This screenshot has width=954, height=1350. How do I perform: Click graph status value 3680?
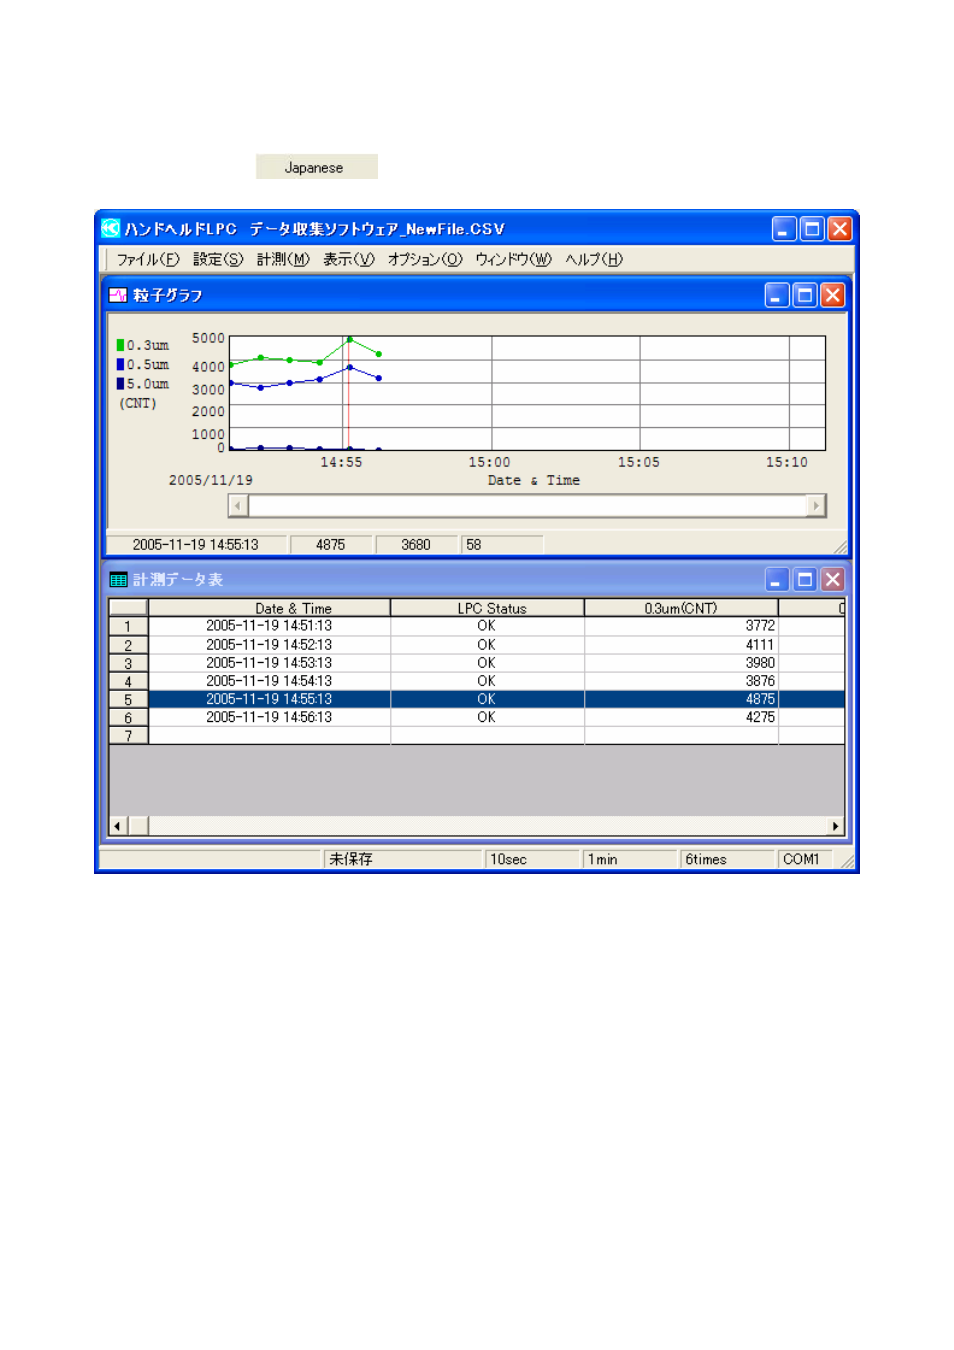[x=416, y=545]
